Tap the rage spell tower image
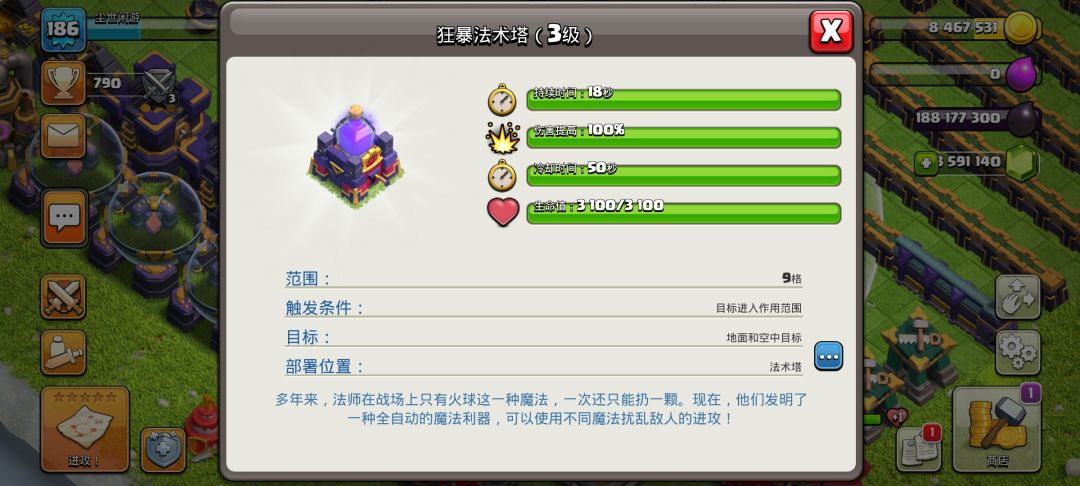 coord(355,157)
